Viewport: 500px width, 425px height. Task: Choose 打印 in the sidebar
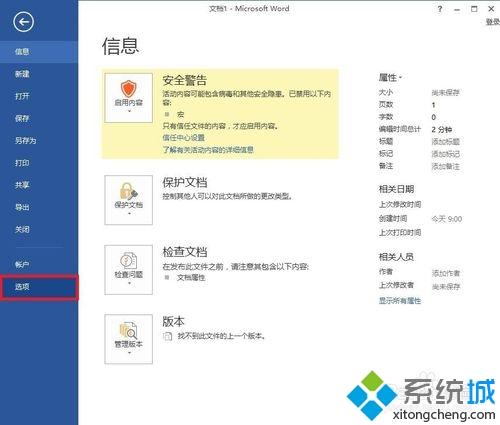tap(39, 163)
